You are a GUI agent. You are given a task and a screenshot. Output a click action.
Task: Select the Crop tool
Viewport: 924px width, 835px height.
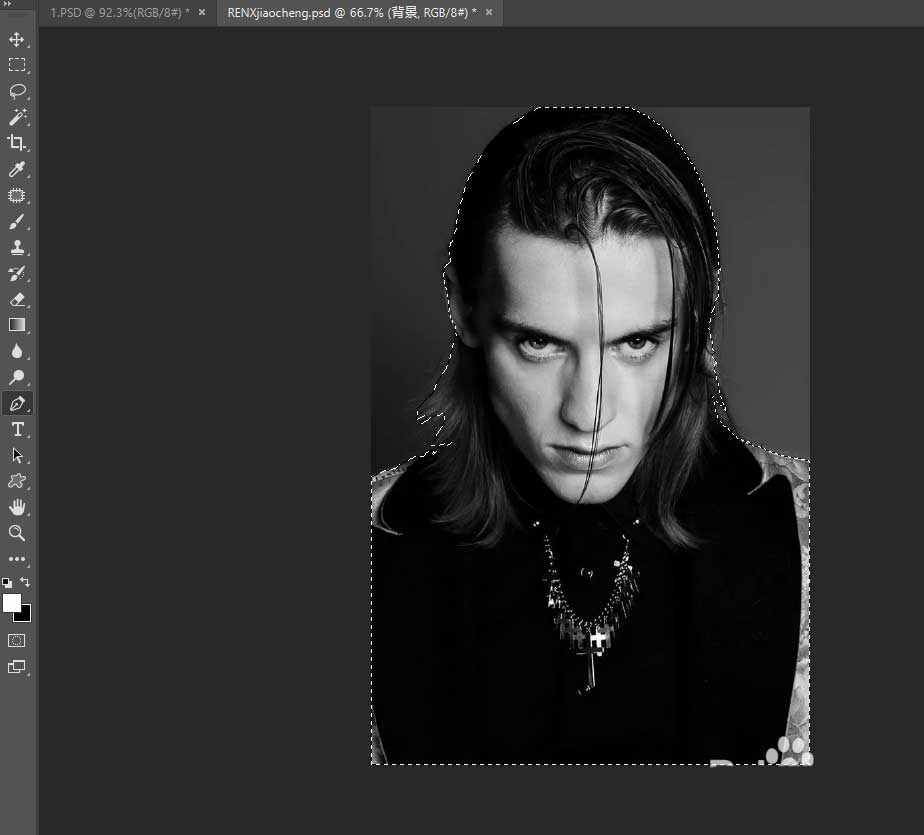pyautogui.click(x=16, y=143)
